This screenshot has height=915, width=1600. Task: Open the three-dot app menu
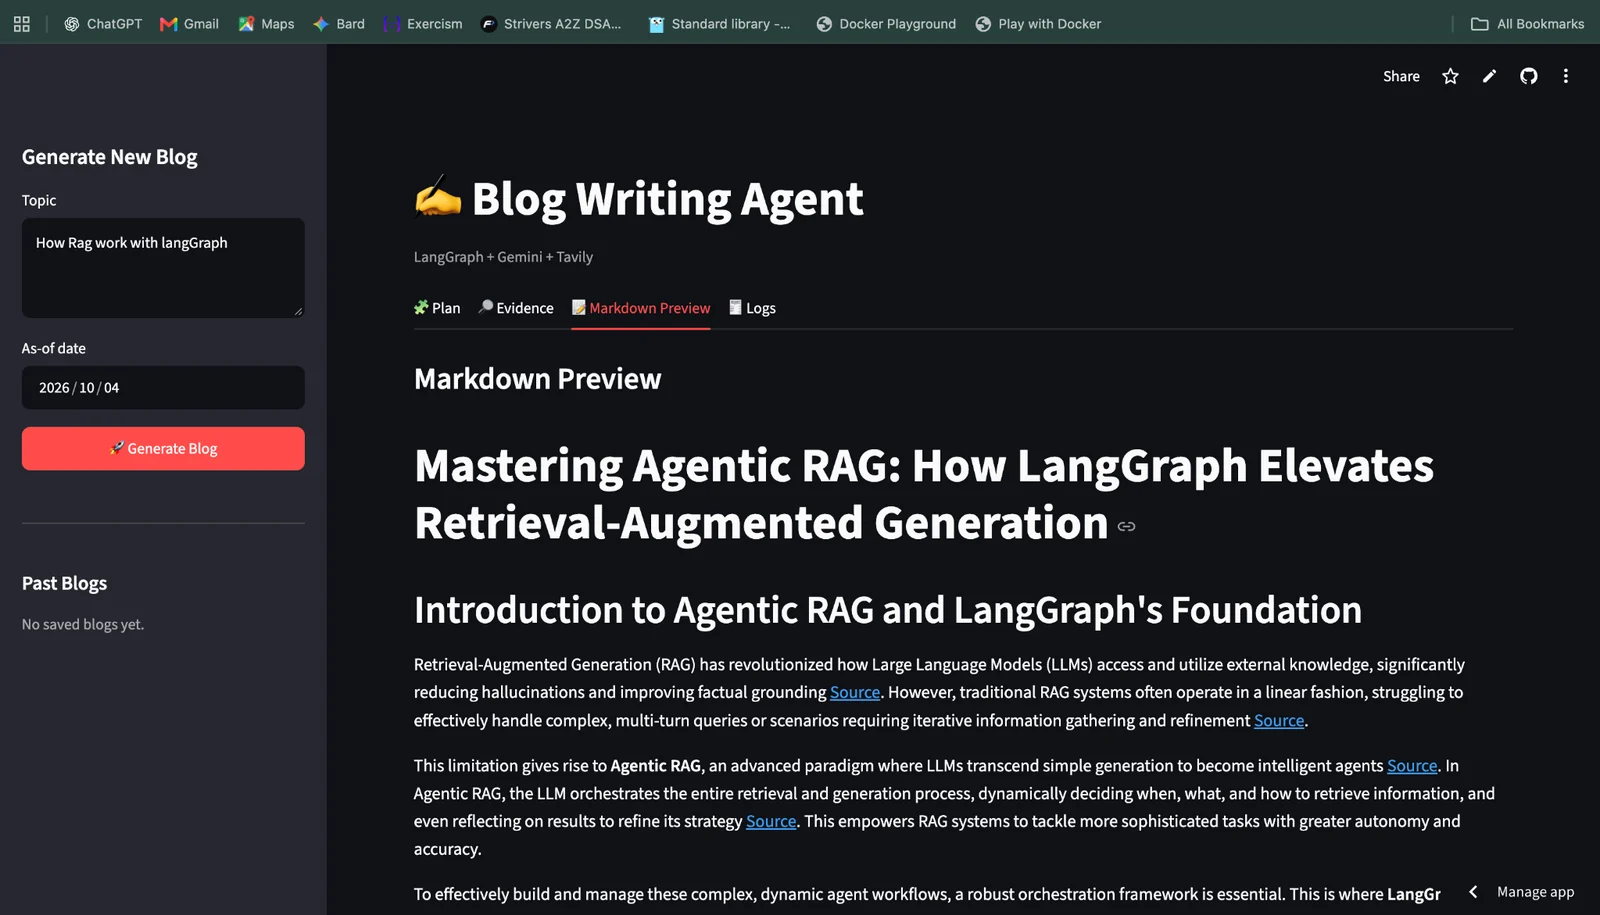tap(1566, 76)
